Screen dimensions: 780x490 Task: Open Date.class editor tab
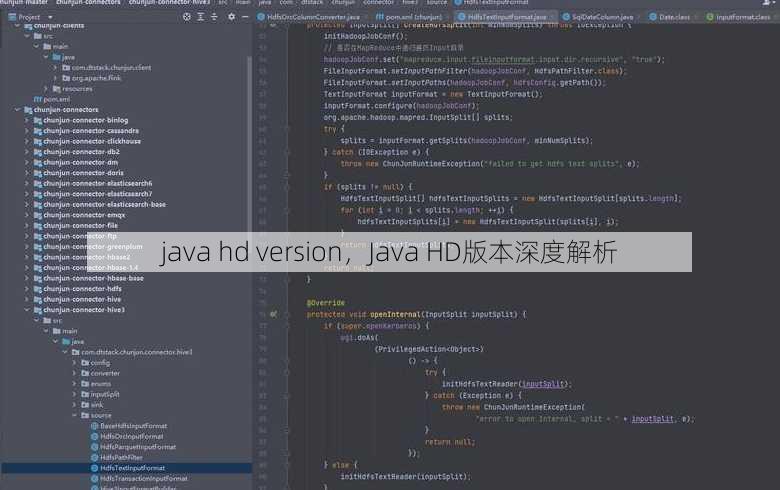(670, 17)
